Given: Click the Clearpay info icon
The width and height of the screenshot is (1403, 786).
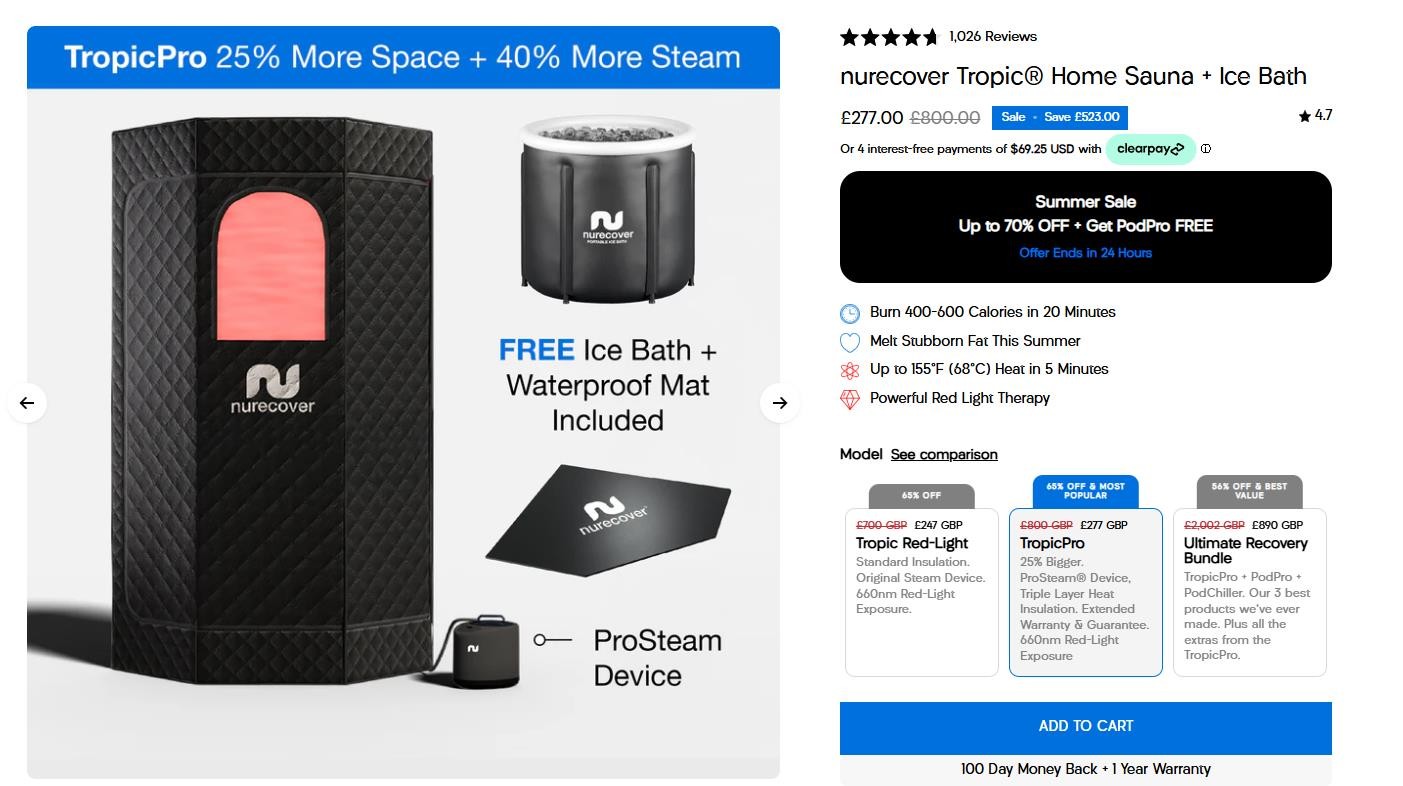Looking at the screenshot, I should pos(1206,149).
